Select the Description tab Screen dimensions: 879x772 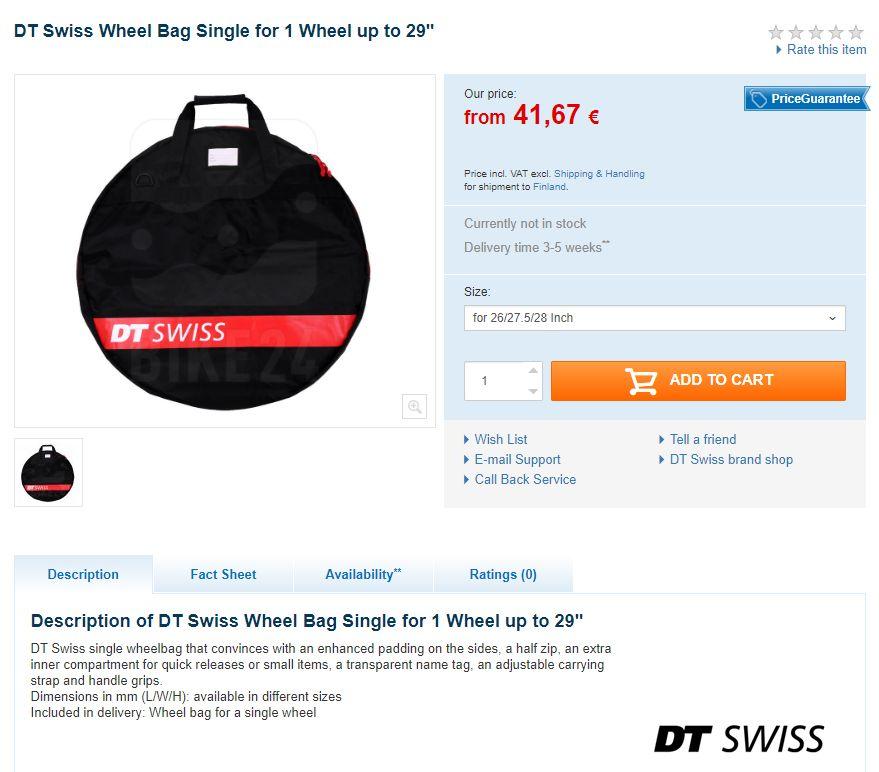[83, 574]
